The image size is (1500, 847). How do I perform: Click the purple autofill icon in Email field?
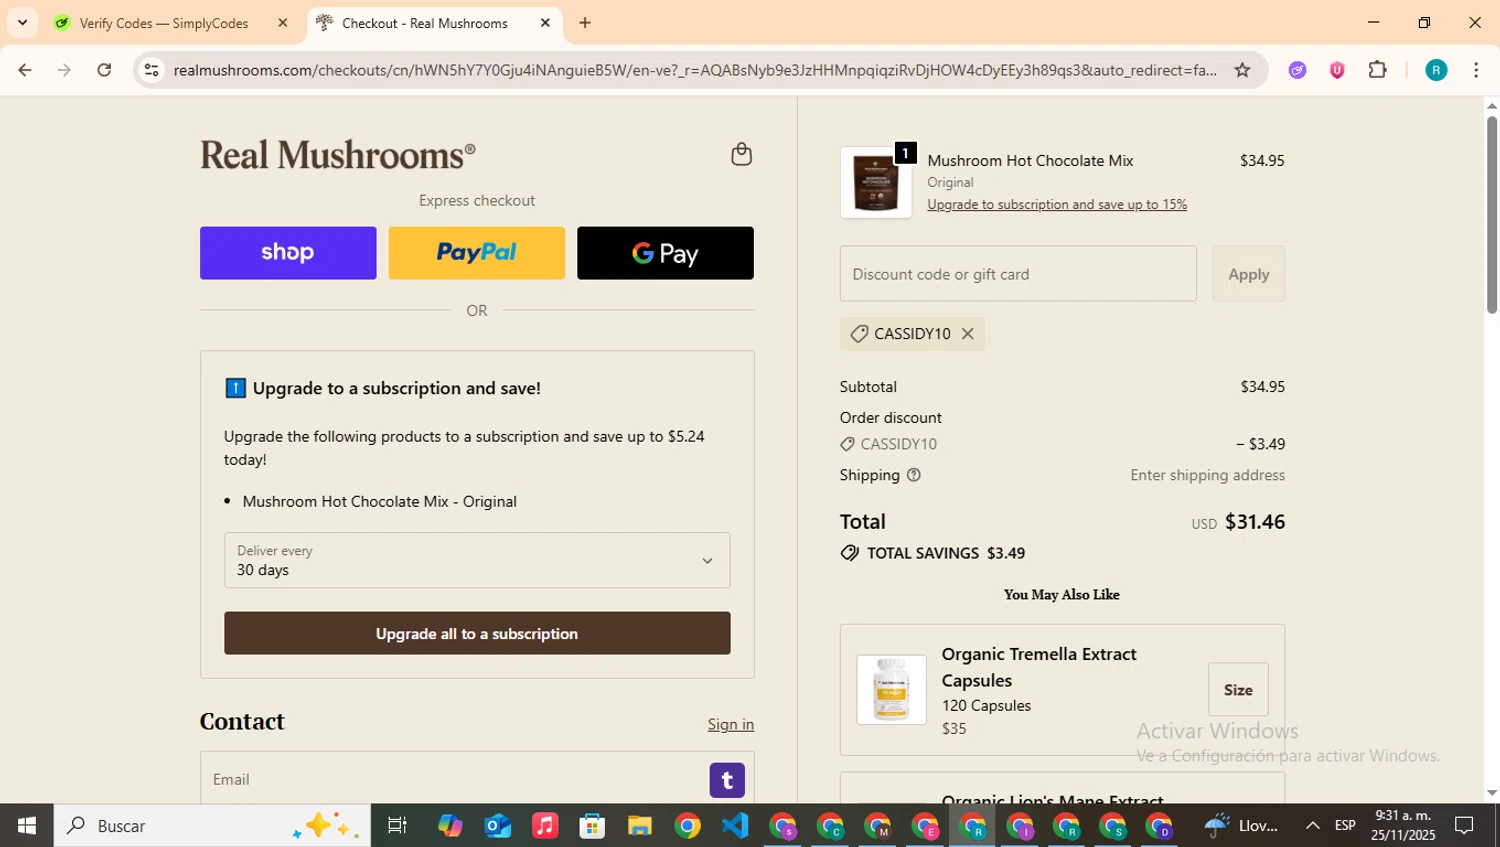727,780
